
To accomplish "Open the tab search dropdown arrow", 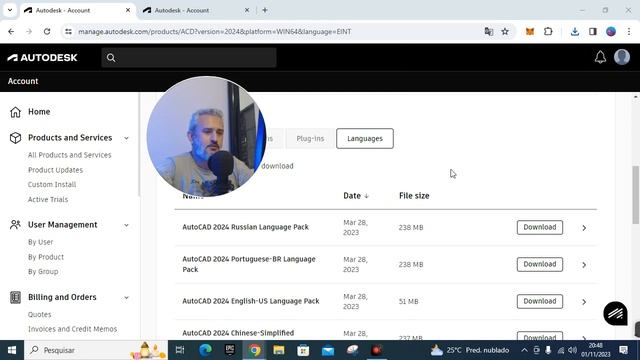I will tap(10, 10).
